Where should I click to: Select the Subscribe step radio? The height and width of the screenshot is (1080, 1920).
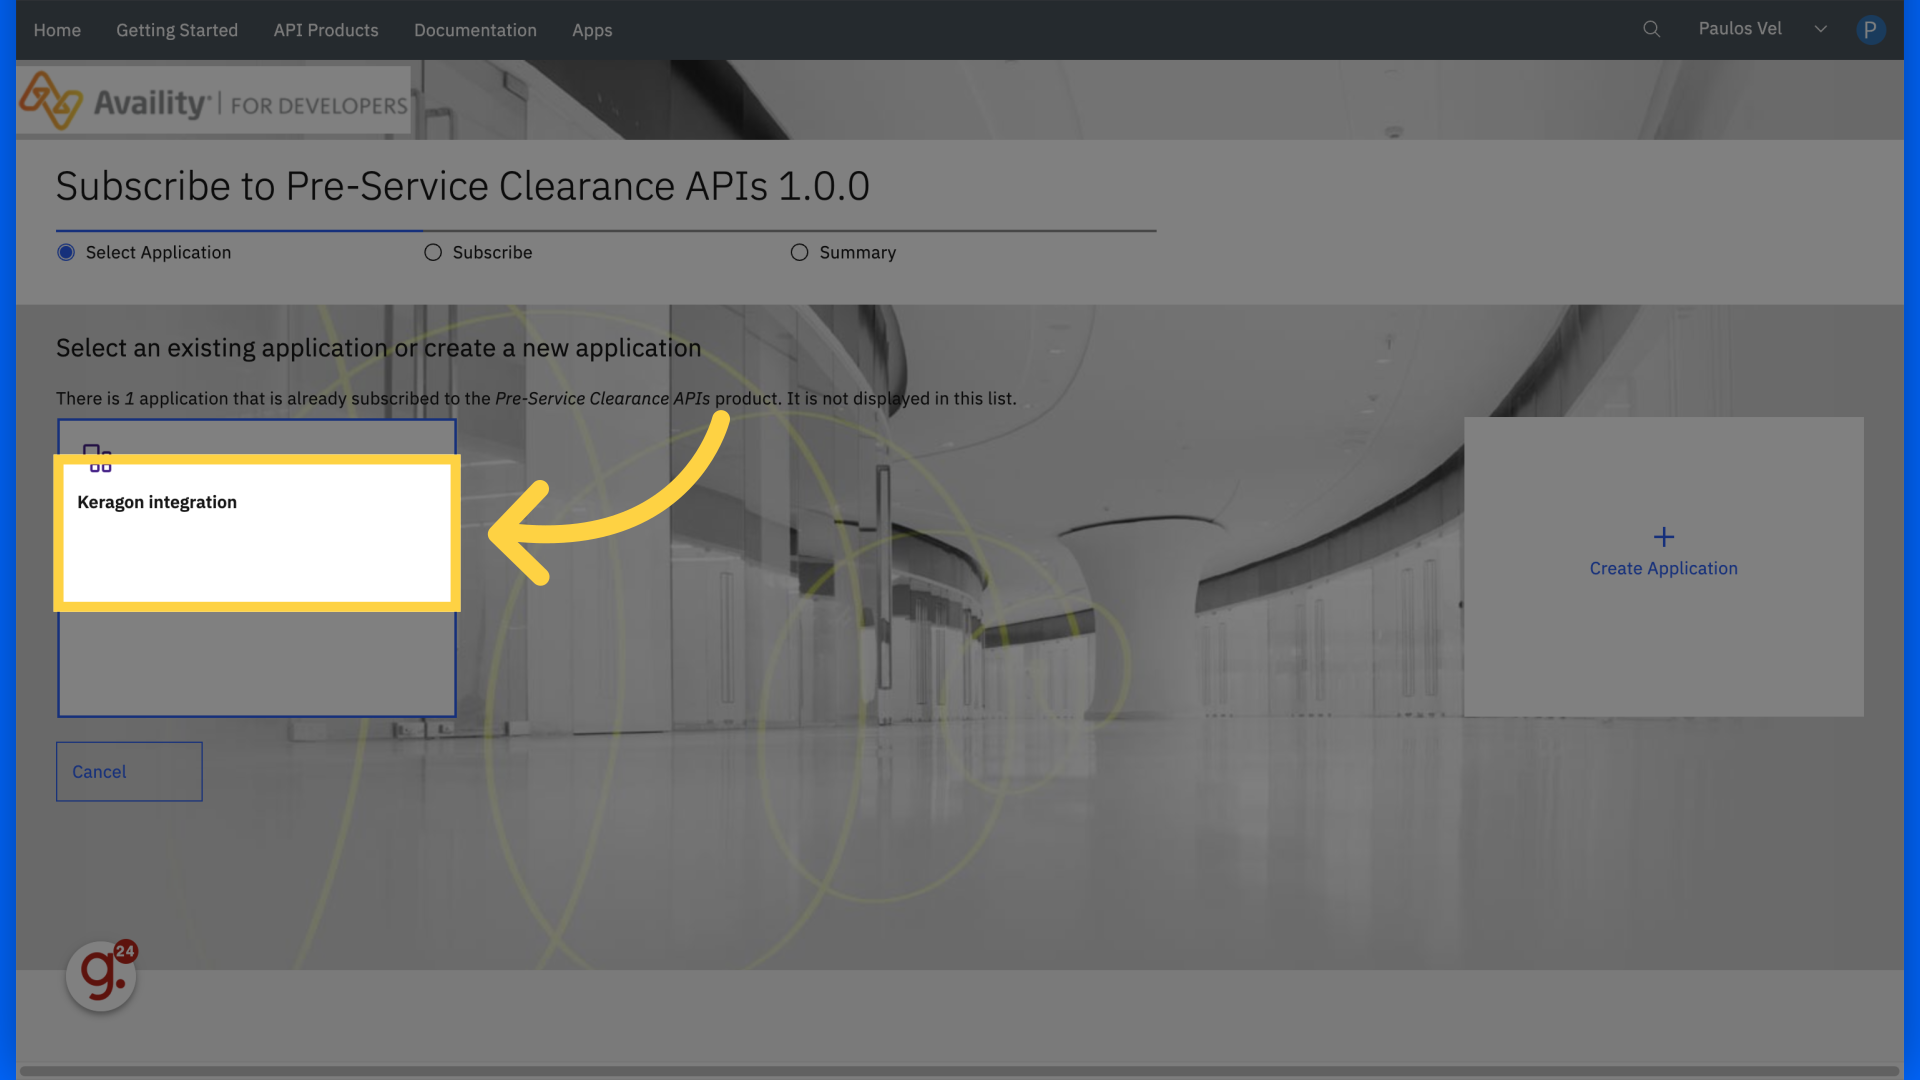[x=433, y=252]
